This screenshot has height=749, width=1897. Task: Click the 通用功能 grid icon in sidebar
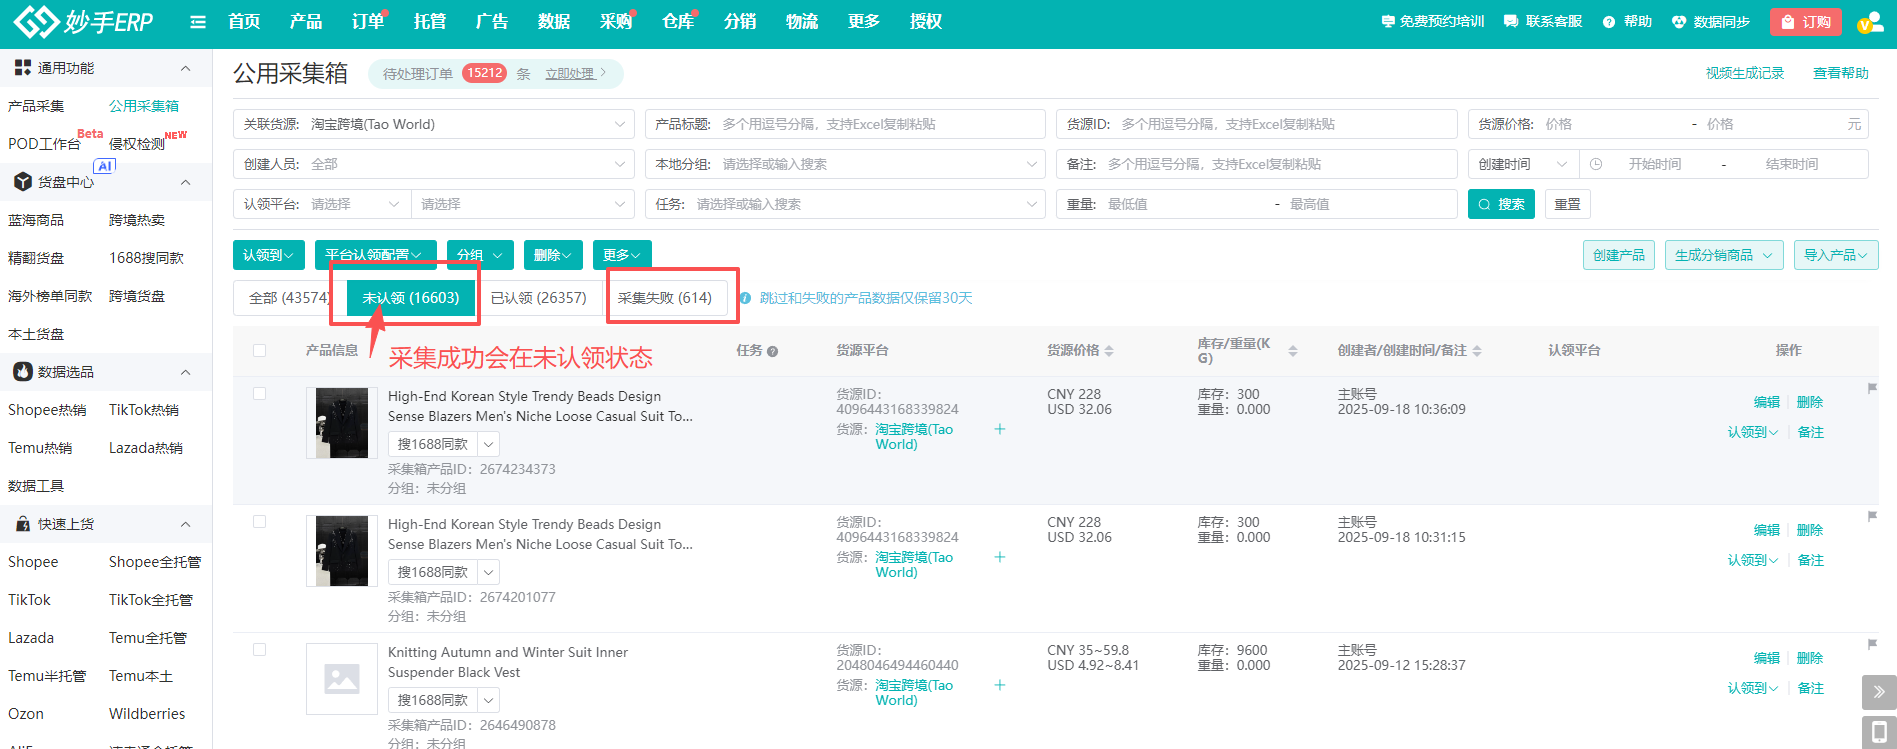pyautogui.click(x=22, y=68)
